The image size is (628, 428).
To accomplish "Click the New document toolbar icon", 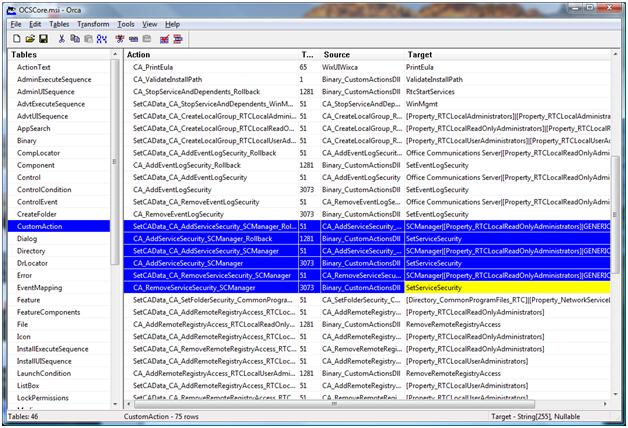I will pyautogui.click(x=17, y=38).
